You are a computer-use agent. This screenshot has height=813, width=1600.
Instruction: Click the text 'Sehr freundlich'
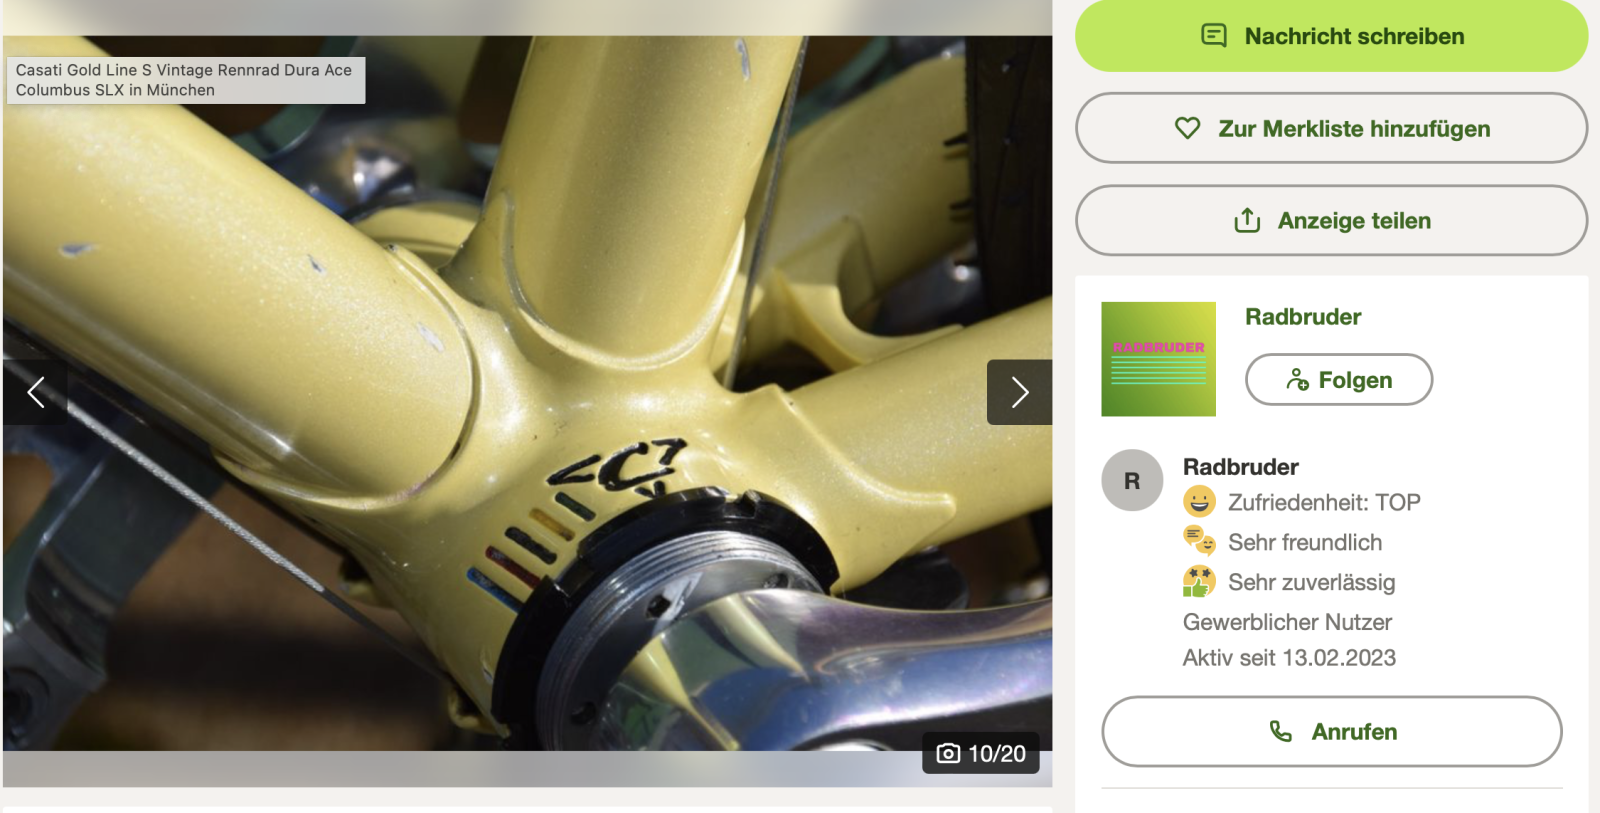click(1305, 542)
